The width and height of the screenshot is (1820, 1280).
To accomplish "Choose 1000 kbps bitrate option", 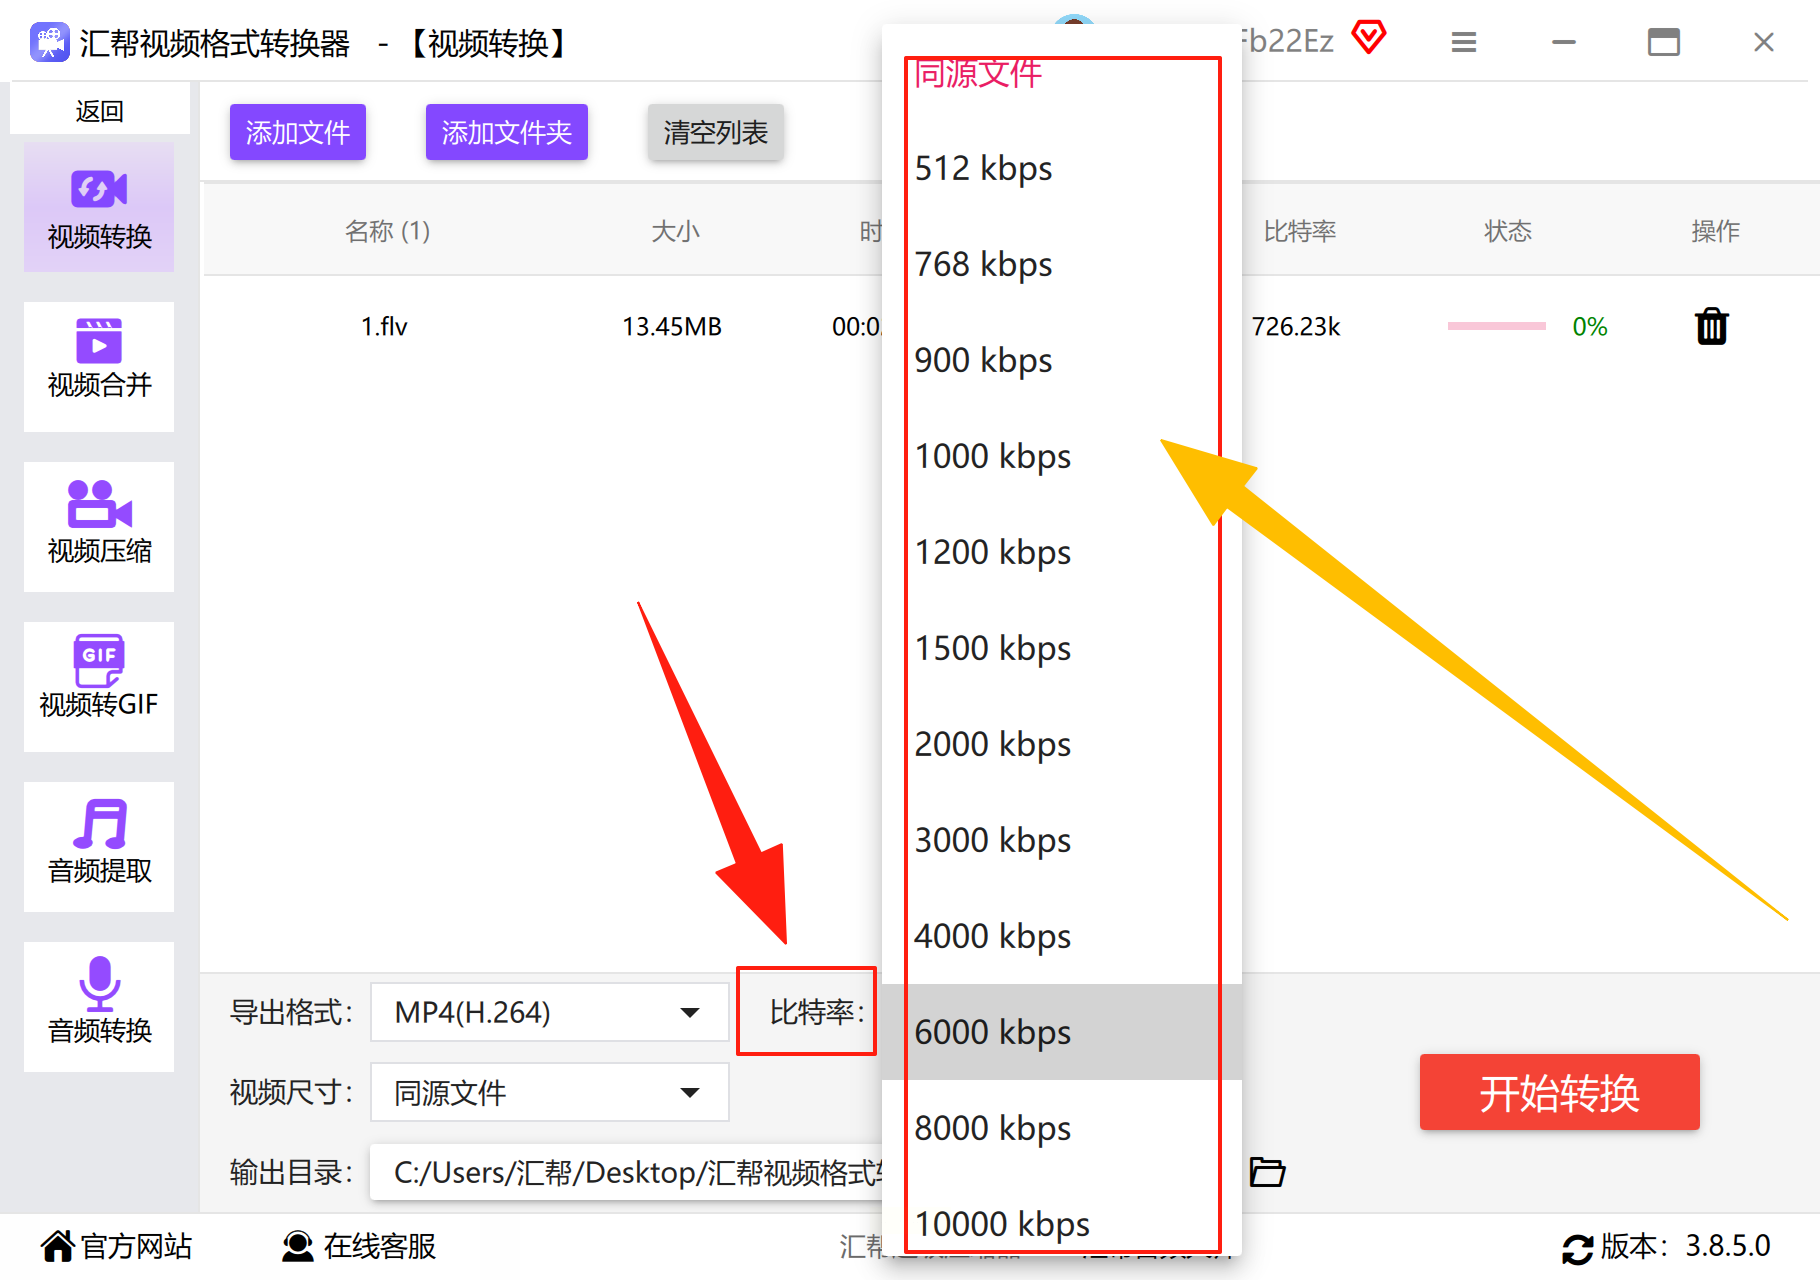I will 1062,456.
